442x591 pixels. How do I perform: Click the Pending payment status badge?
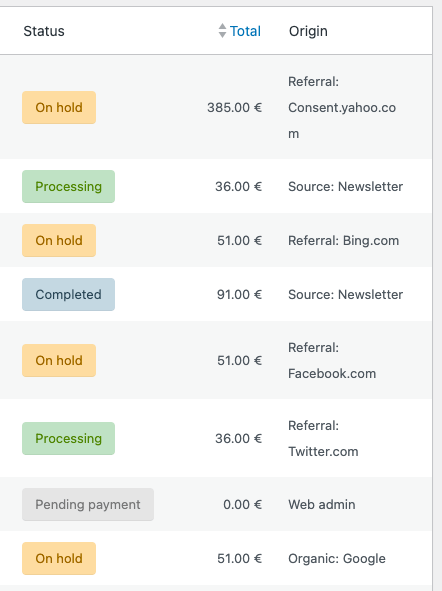pos(88,504)
